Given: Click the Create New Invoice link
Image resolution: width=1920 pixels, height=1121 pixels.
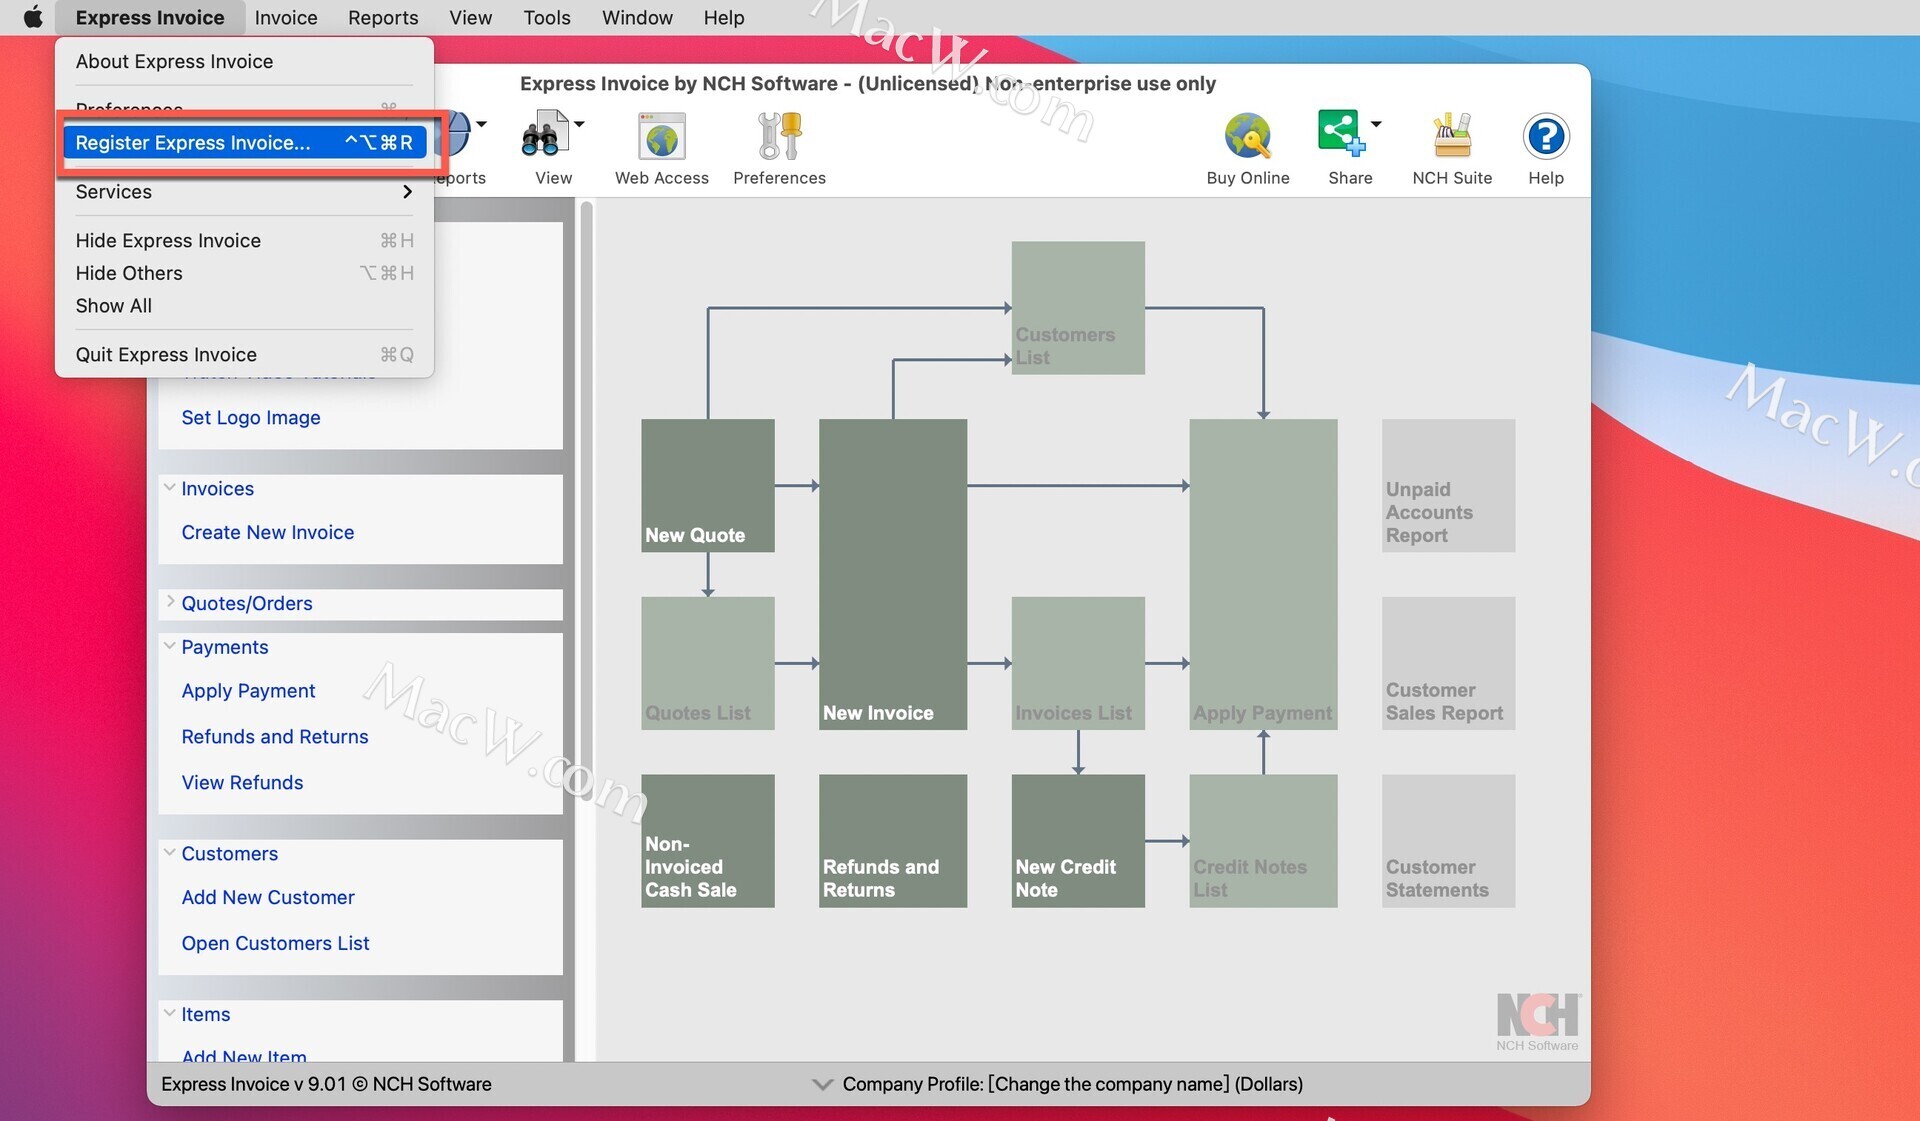Looking at the screenshot, I should point(268,531).
